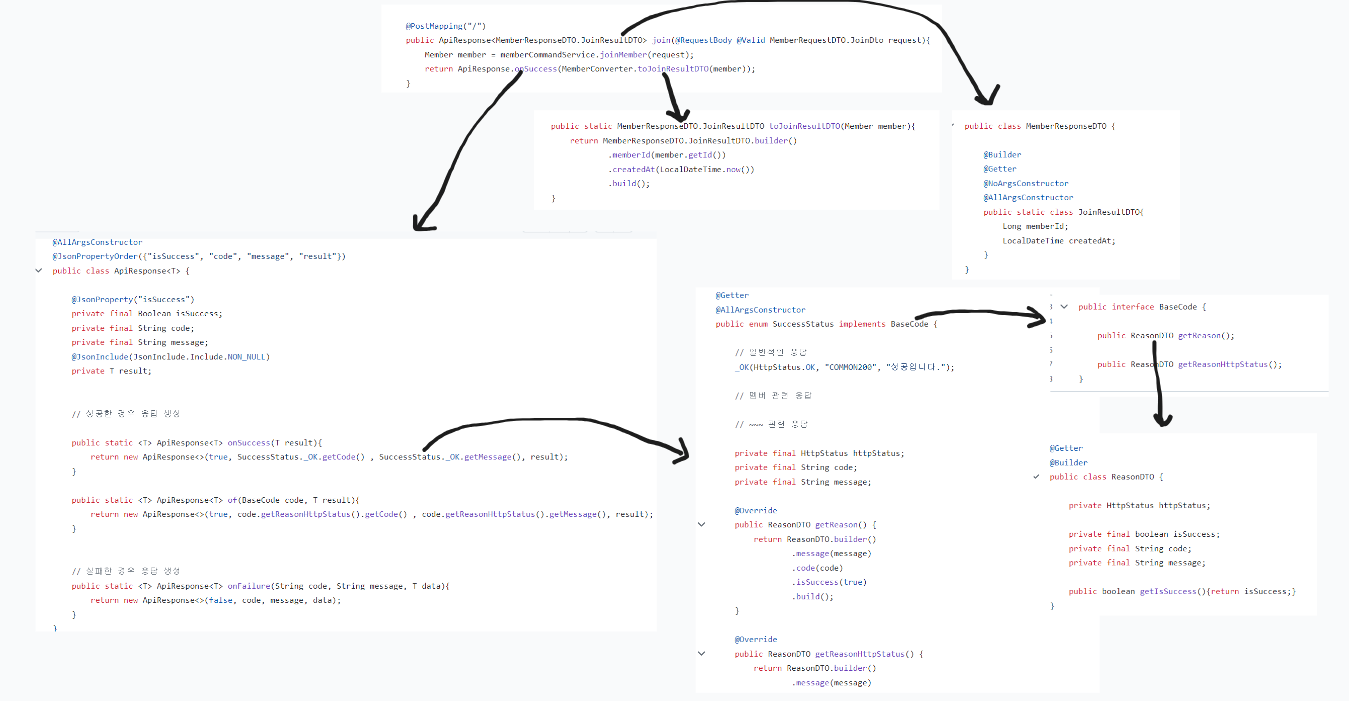
Task: Click the .createdAt(LocalDateTime.now()) line
Action: click(681, 170)
